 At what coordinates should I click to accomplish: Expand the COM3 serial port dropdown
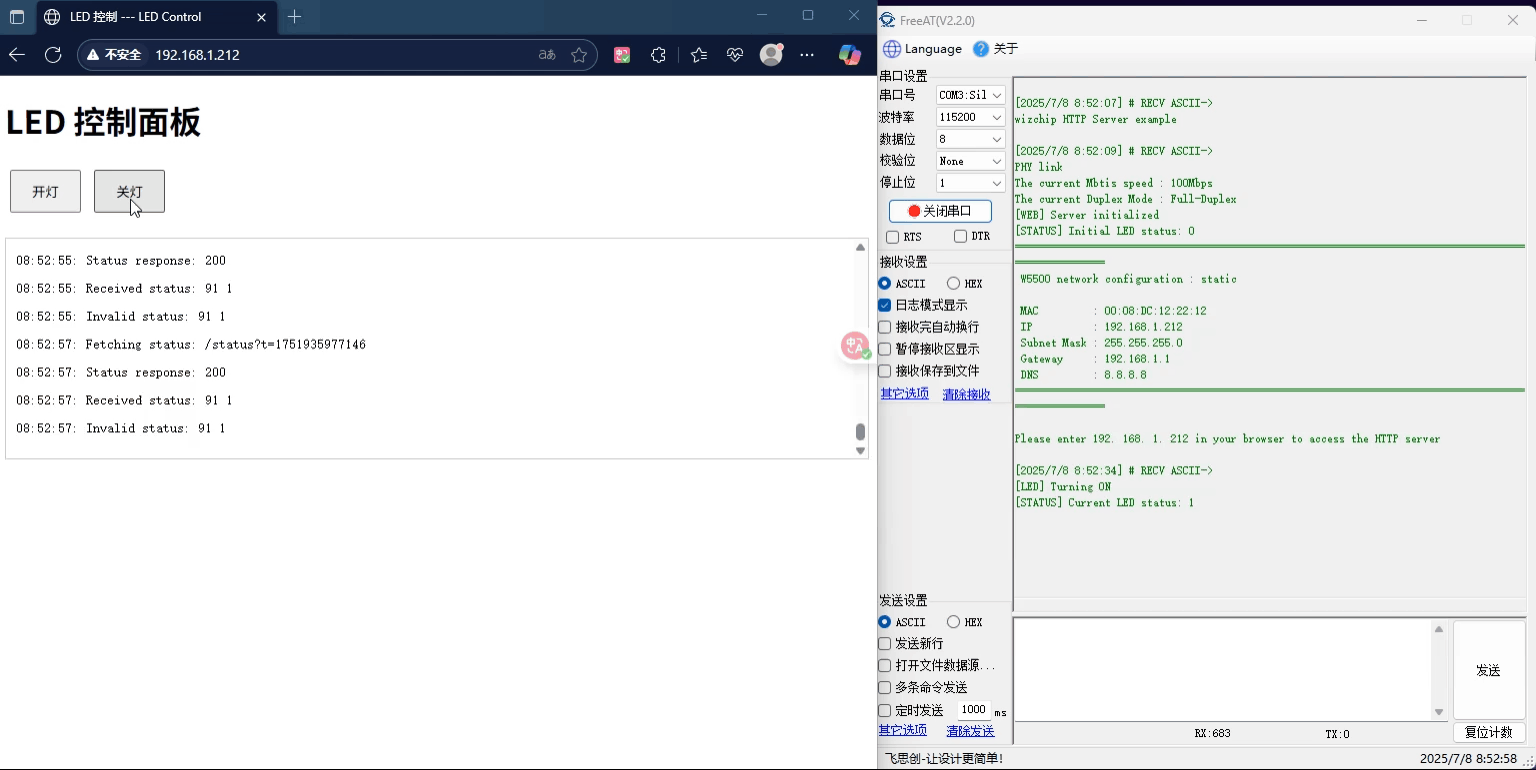click(x=970, y=95)
